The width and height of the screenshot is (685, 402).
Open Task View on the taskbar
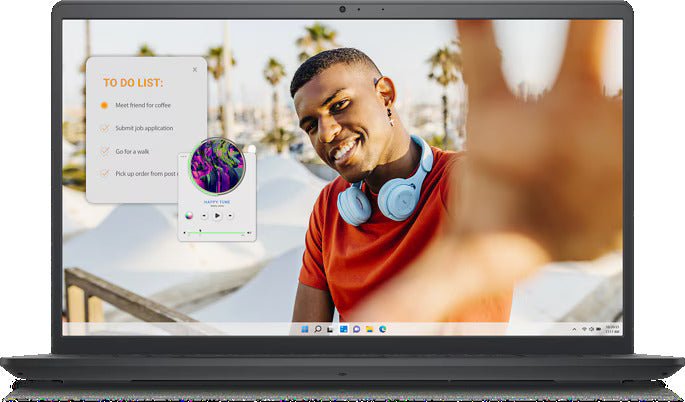pos(330,328)
